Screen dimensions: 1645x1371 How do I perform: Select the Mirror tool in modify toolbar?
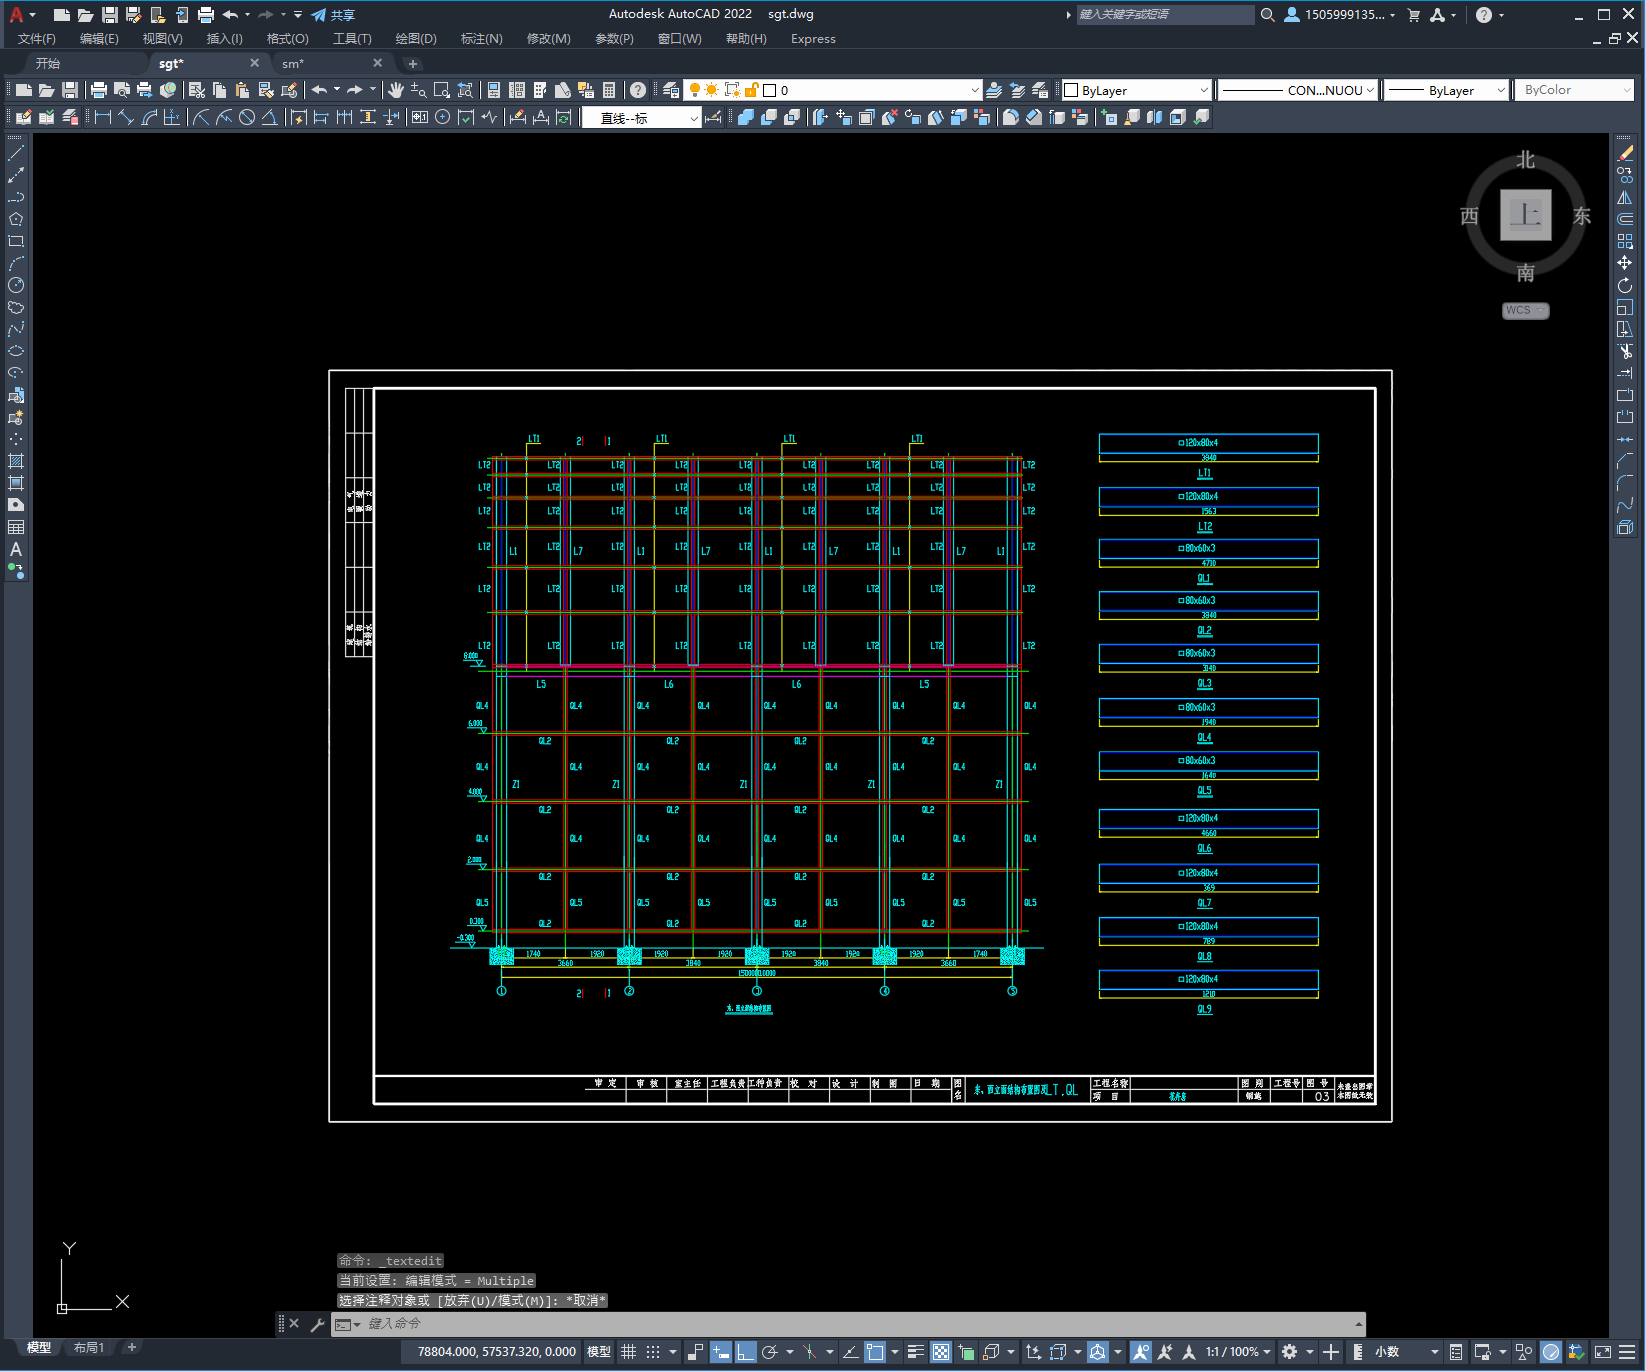click(x=1625, y=197)
